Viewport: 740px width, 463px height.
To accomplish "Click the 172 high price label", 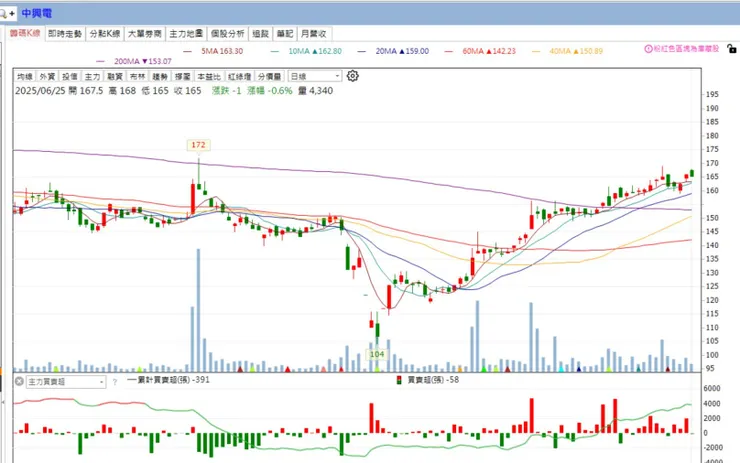I will [x=198, y=145].
